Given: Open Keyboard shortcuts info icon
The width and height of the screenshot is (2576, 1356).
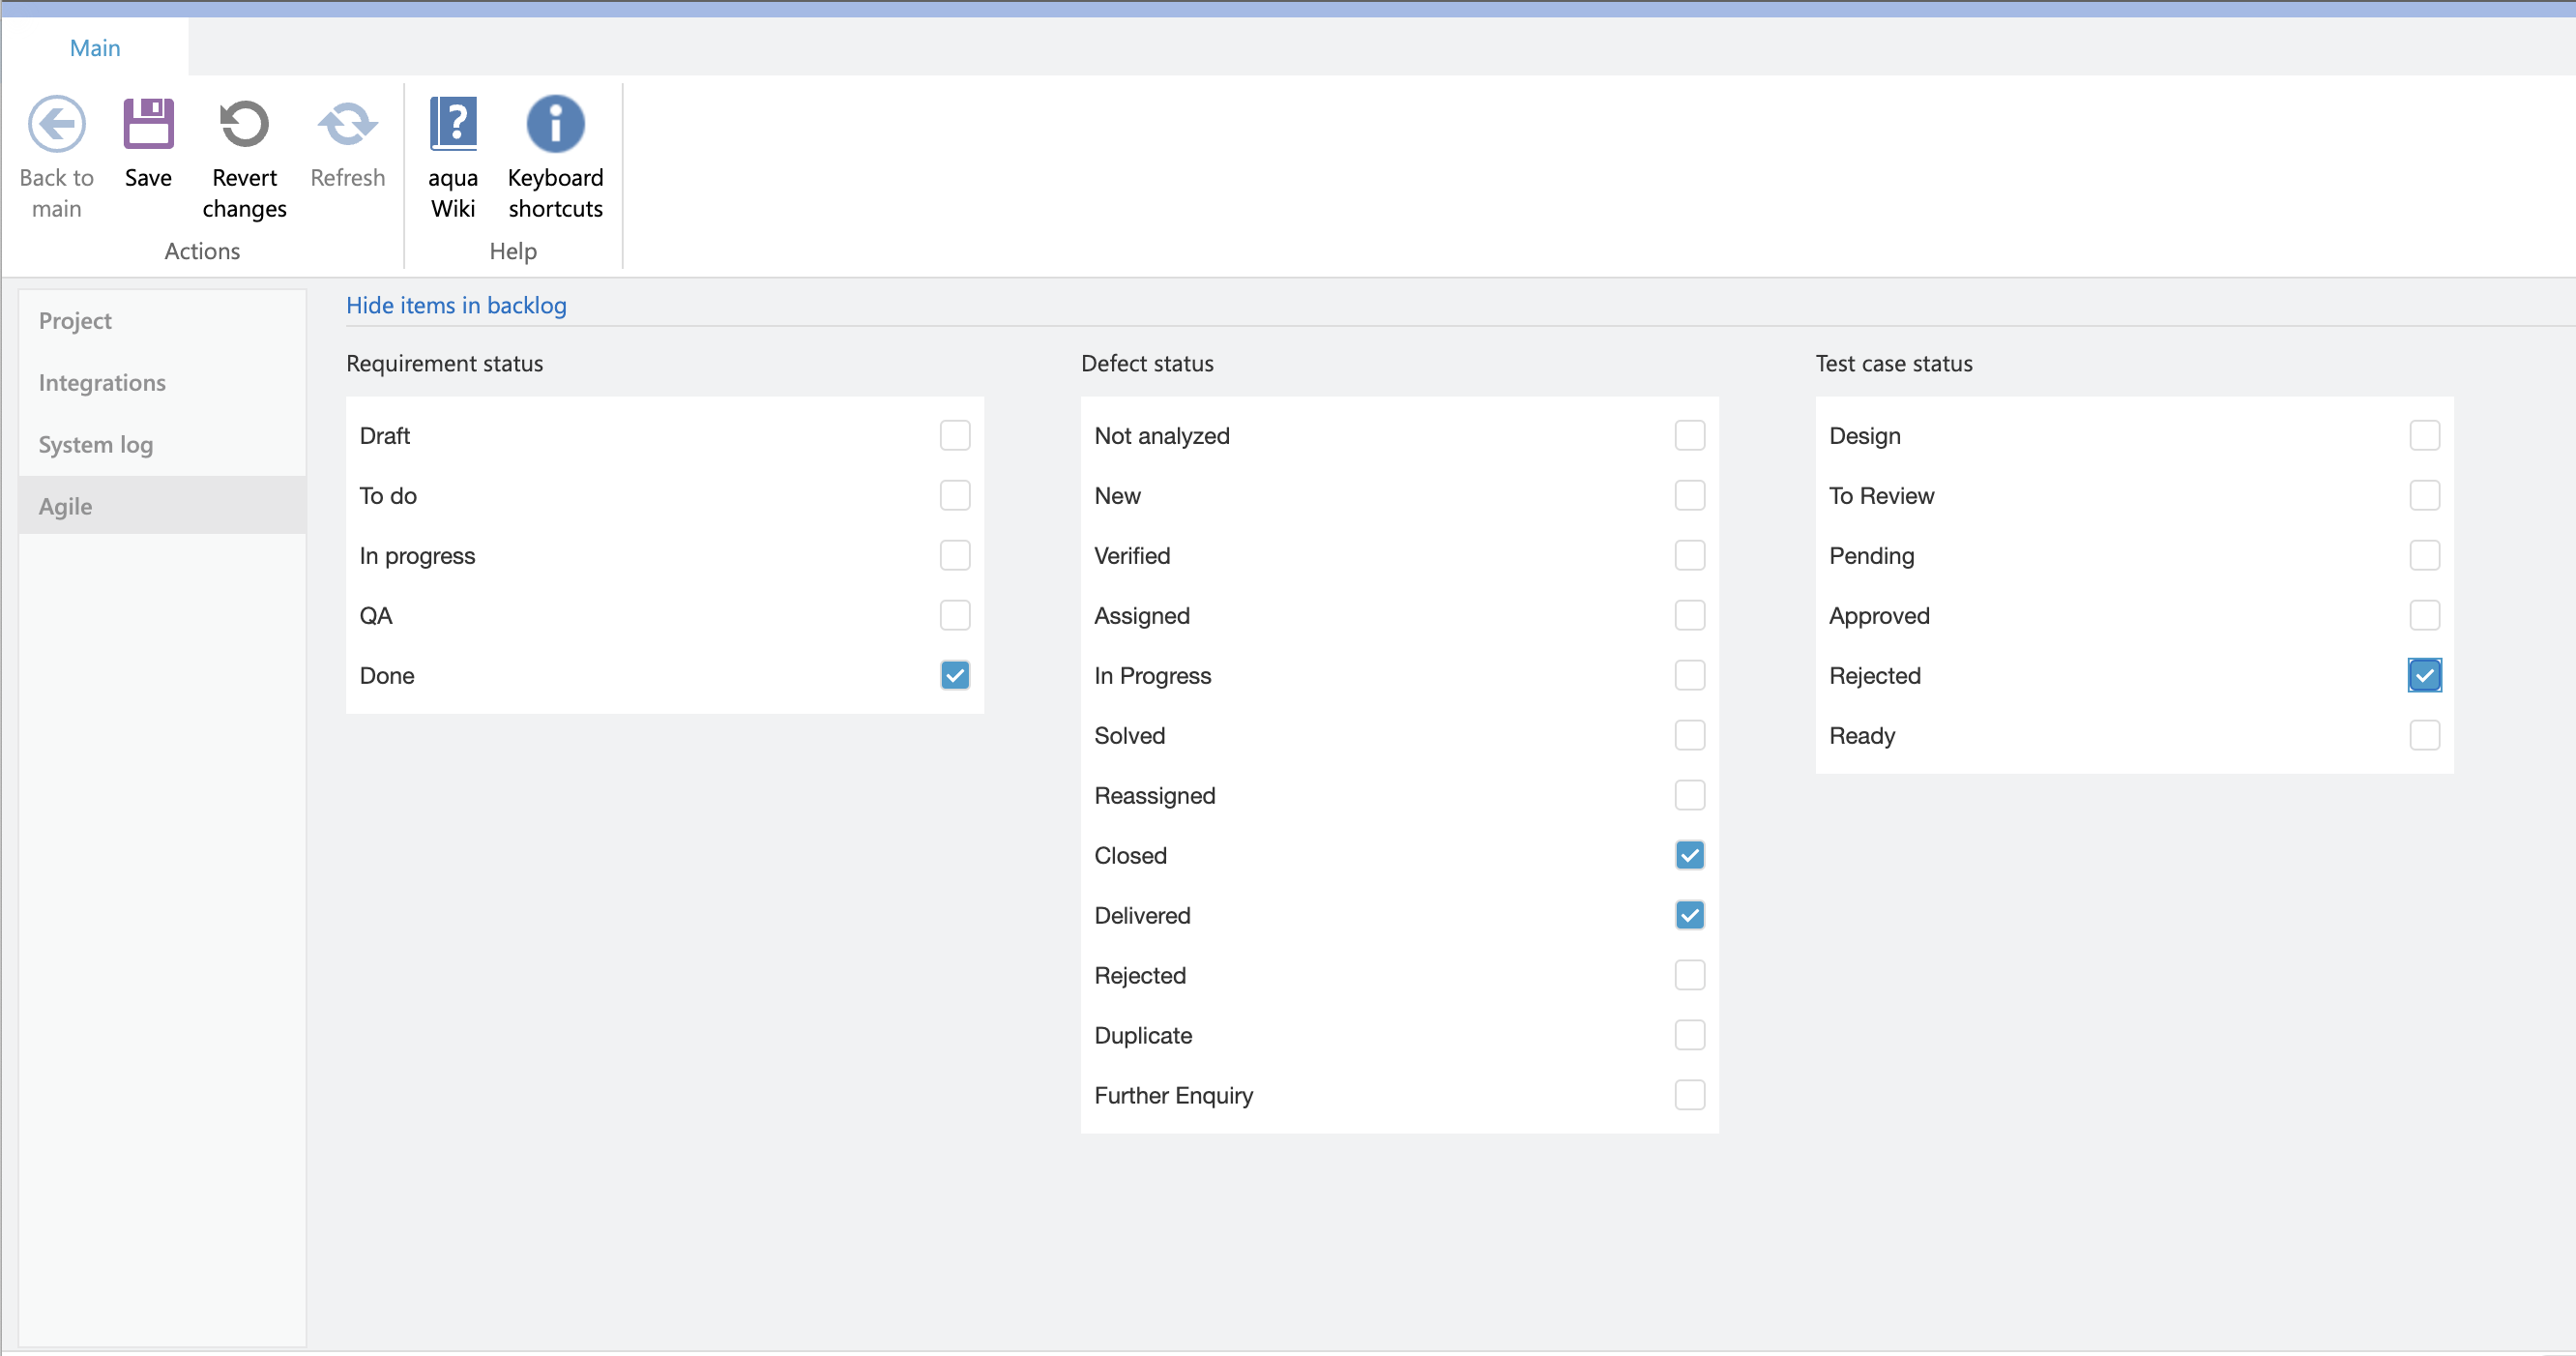Looking at the screenshot, I should 555,124.
